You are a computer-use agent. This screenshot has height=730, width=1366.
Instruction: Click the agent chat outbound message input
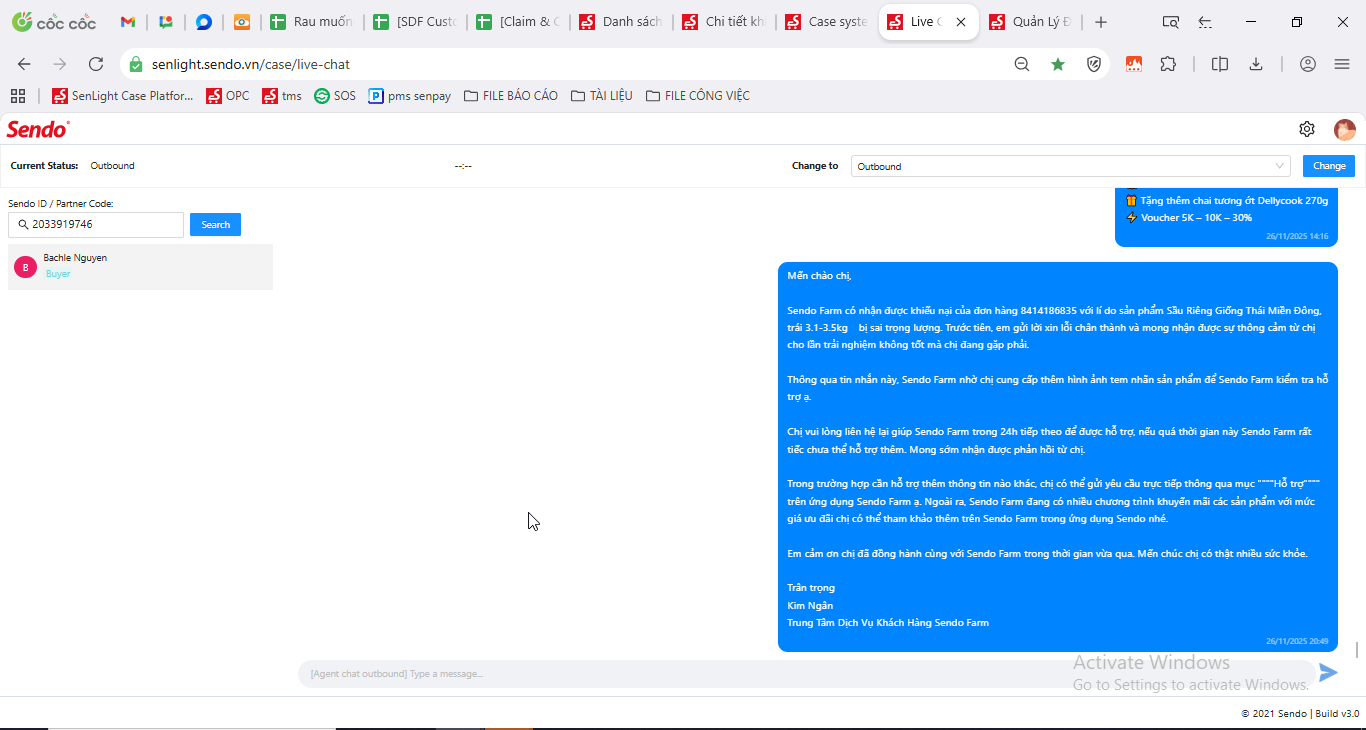coord(806,674)
